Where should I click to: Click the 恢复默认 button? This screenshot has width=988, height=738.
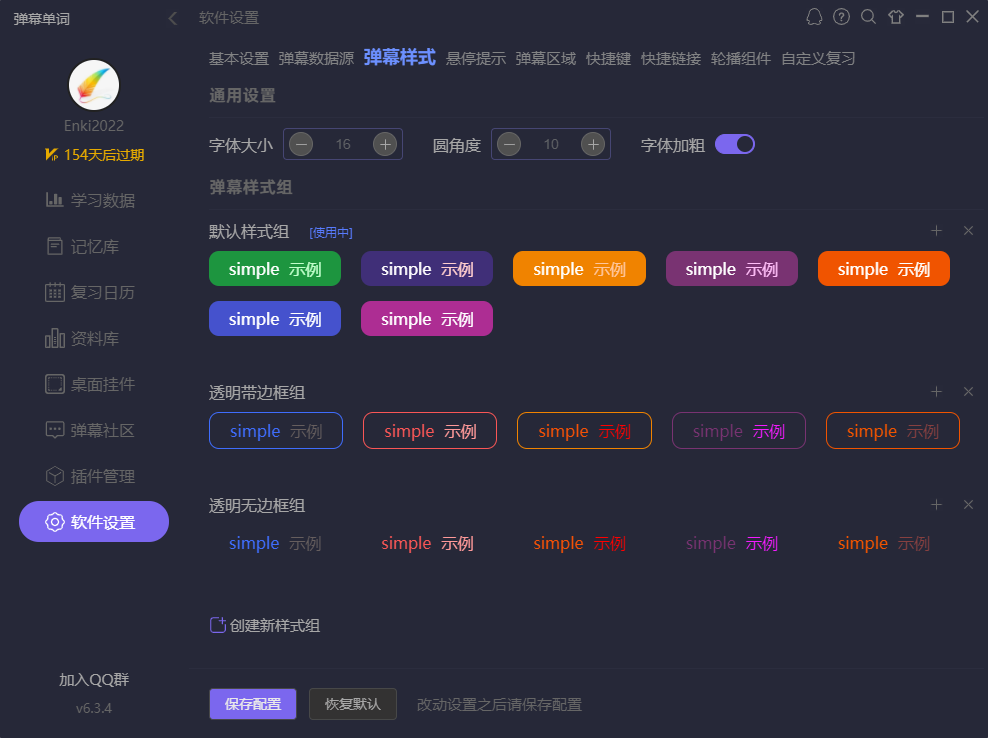[x=352, y=704]
